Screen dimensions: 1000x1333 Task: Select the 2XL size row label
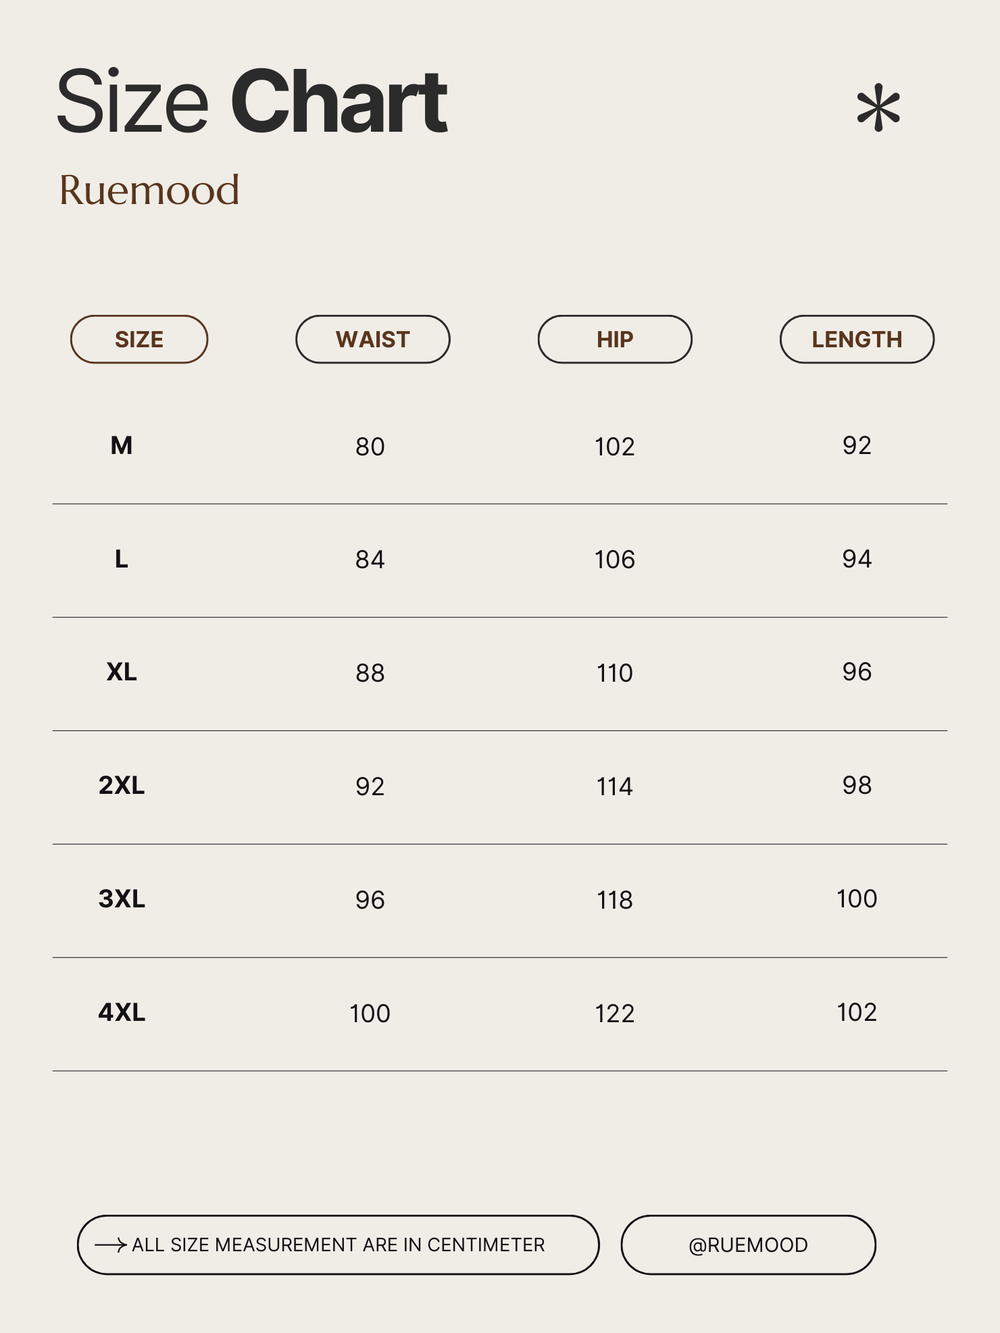tap(121, 786)
